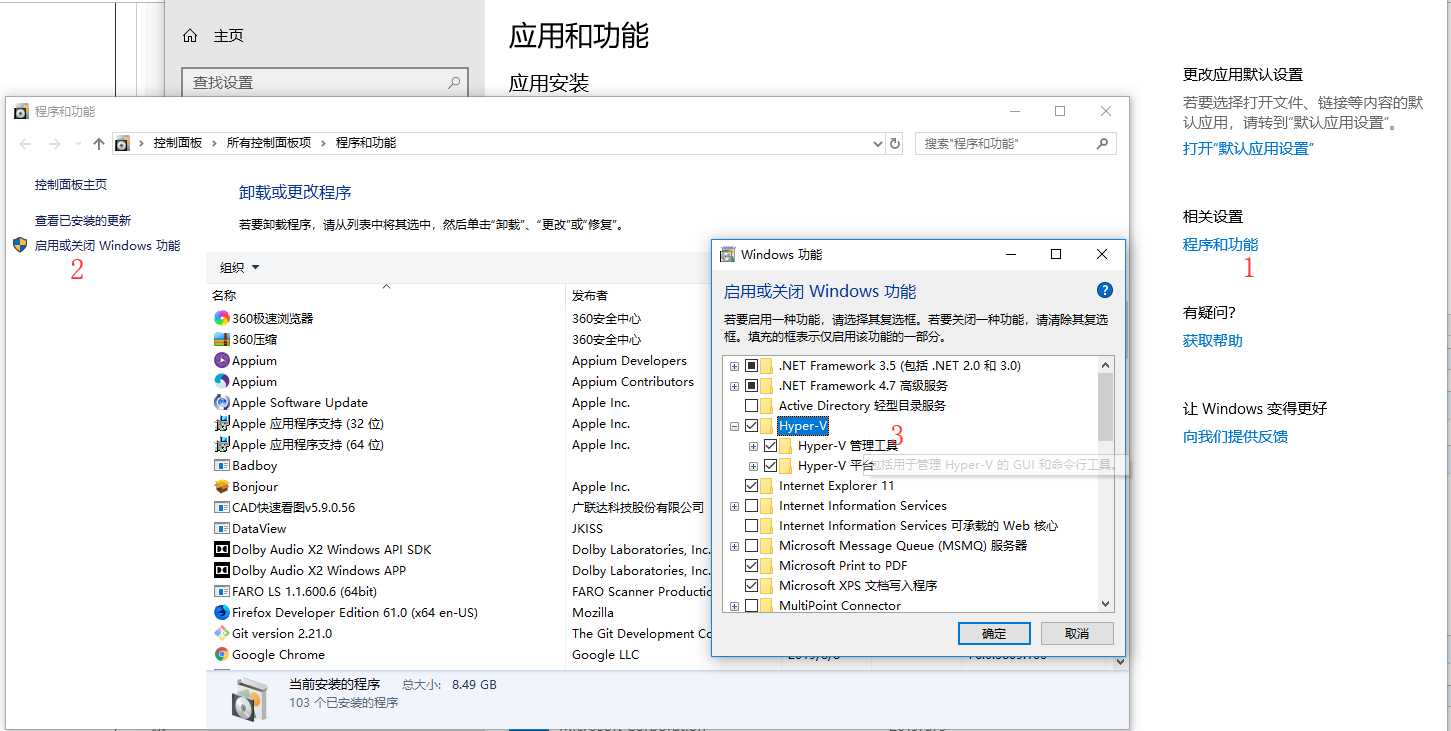
Task: Click the Forward arrow in 程序和功能 window
Action: coord(56,144)
